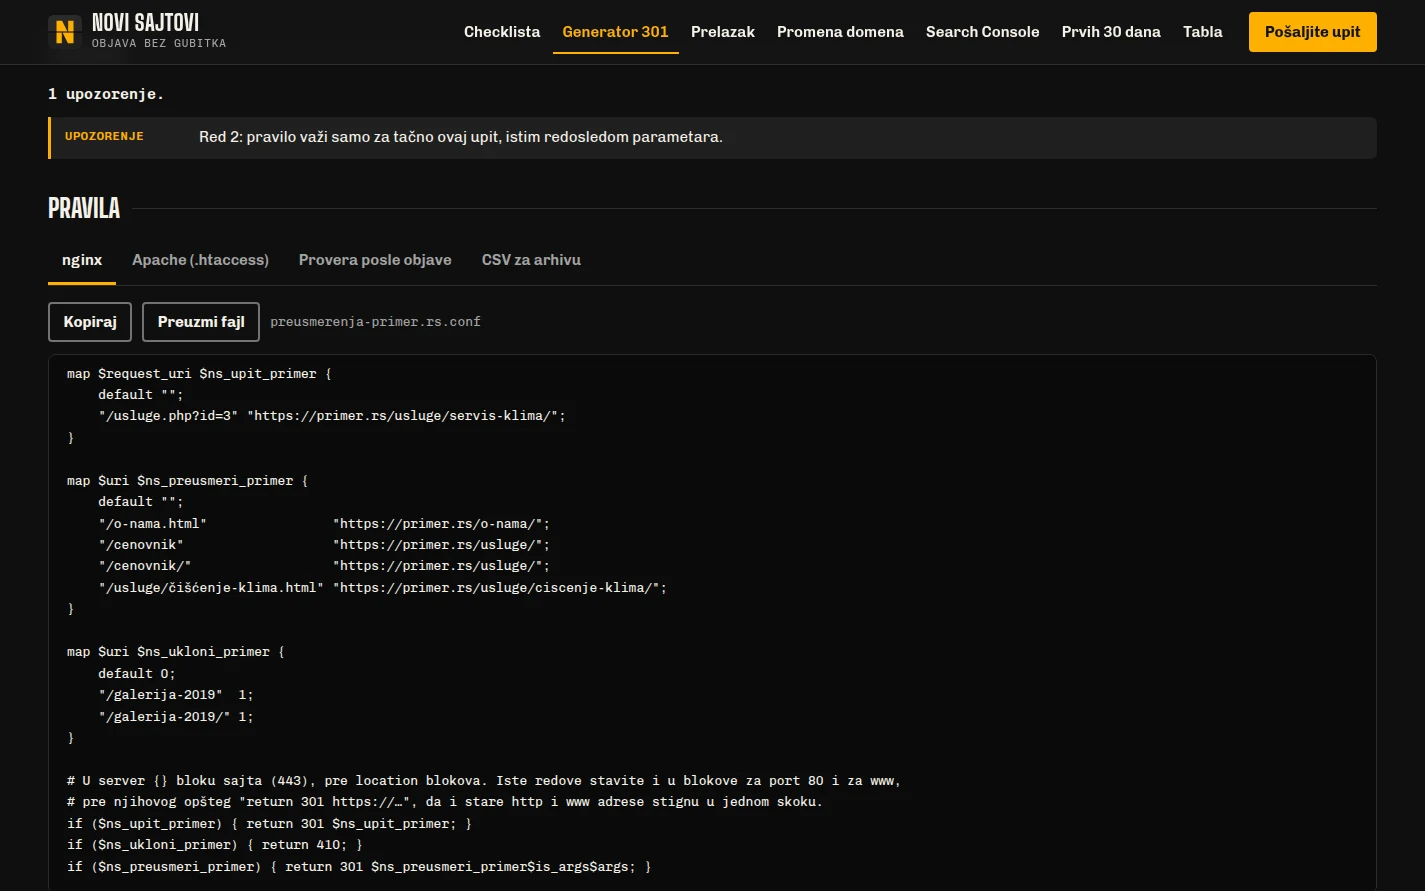Open Search Console section
This screenshot has height=891, width=1425.
point(983,32)
